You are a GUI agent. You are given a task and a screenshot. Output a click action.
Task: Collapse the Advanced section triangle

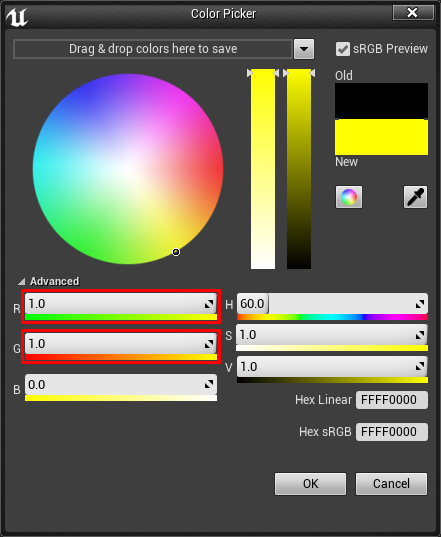22,282
